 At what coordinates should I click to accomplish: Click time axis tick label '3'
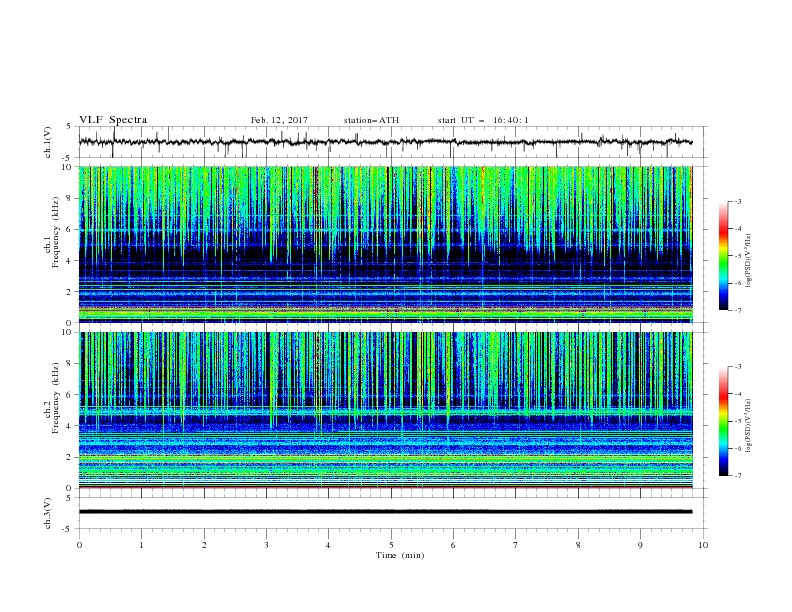(266, 545)
